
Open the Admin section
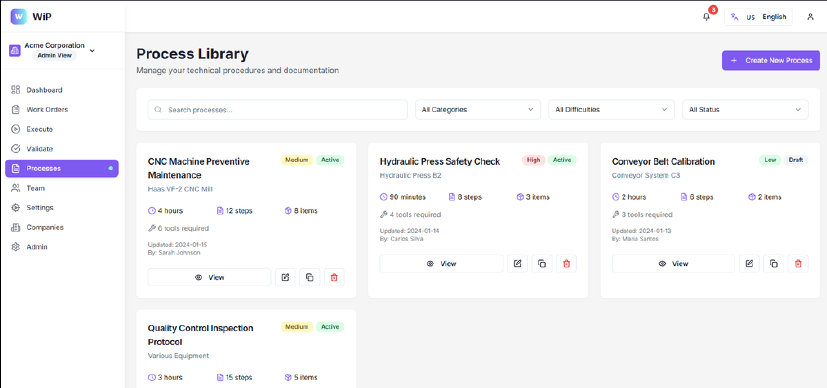[62, 247]
